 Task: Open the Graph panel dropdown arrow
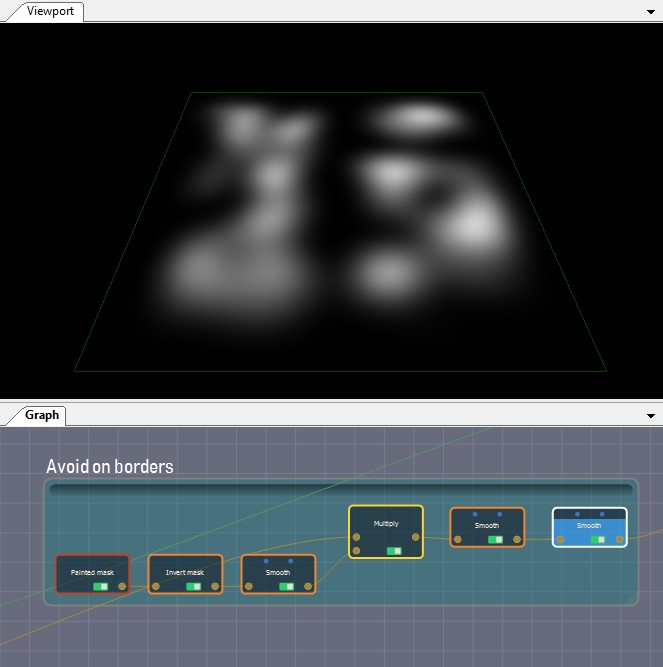pyautogui.click(x=652, y=415)
